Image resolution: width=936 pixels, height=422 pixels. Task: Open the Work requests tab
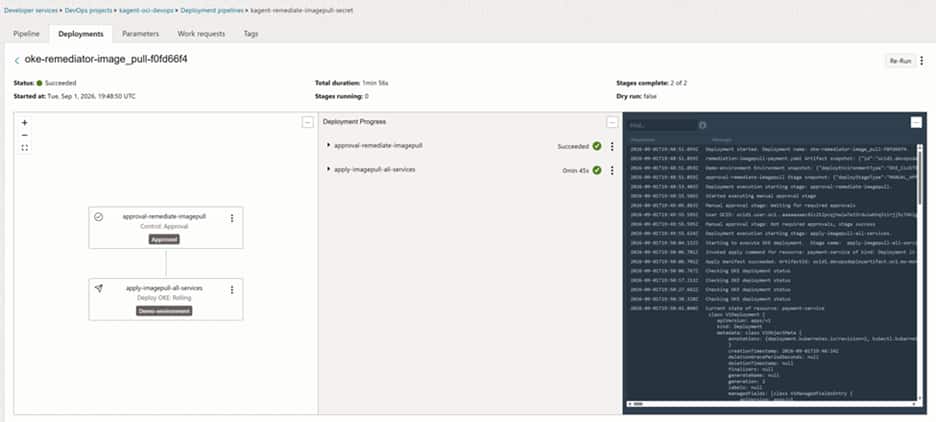coord(201,34)
